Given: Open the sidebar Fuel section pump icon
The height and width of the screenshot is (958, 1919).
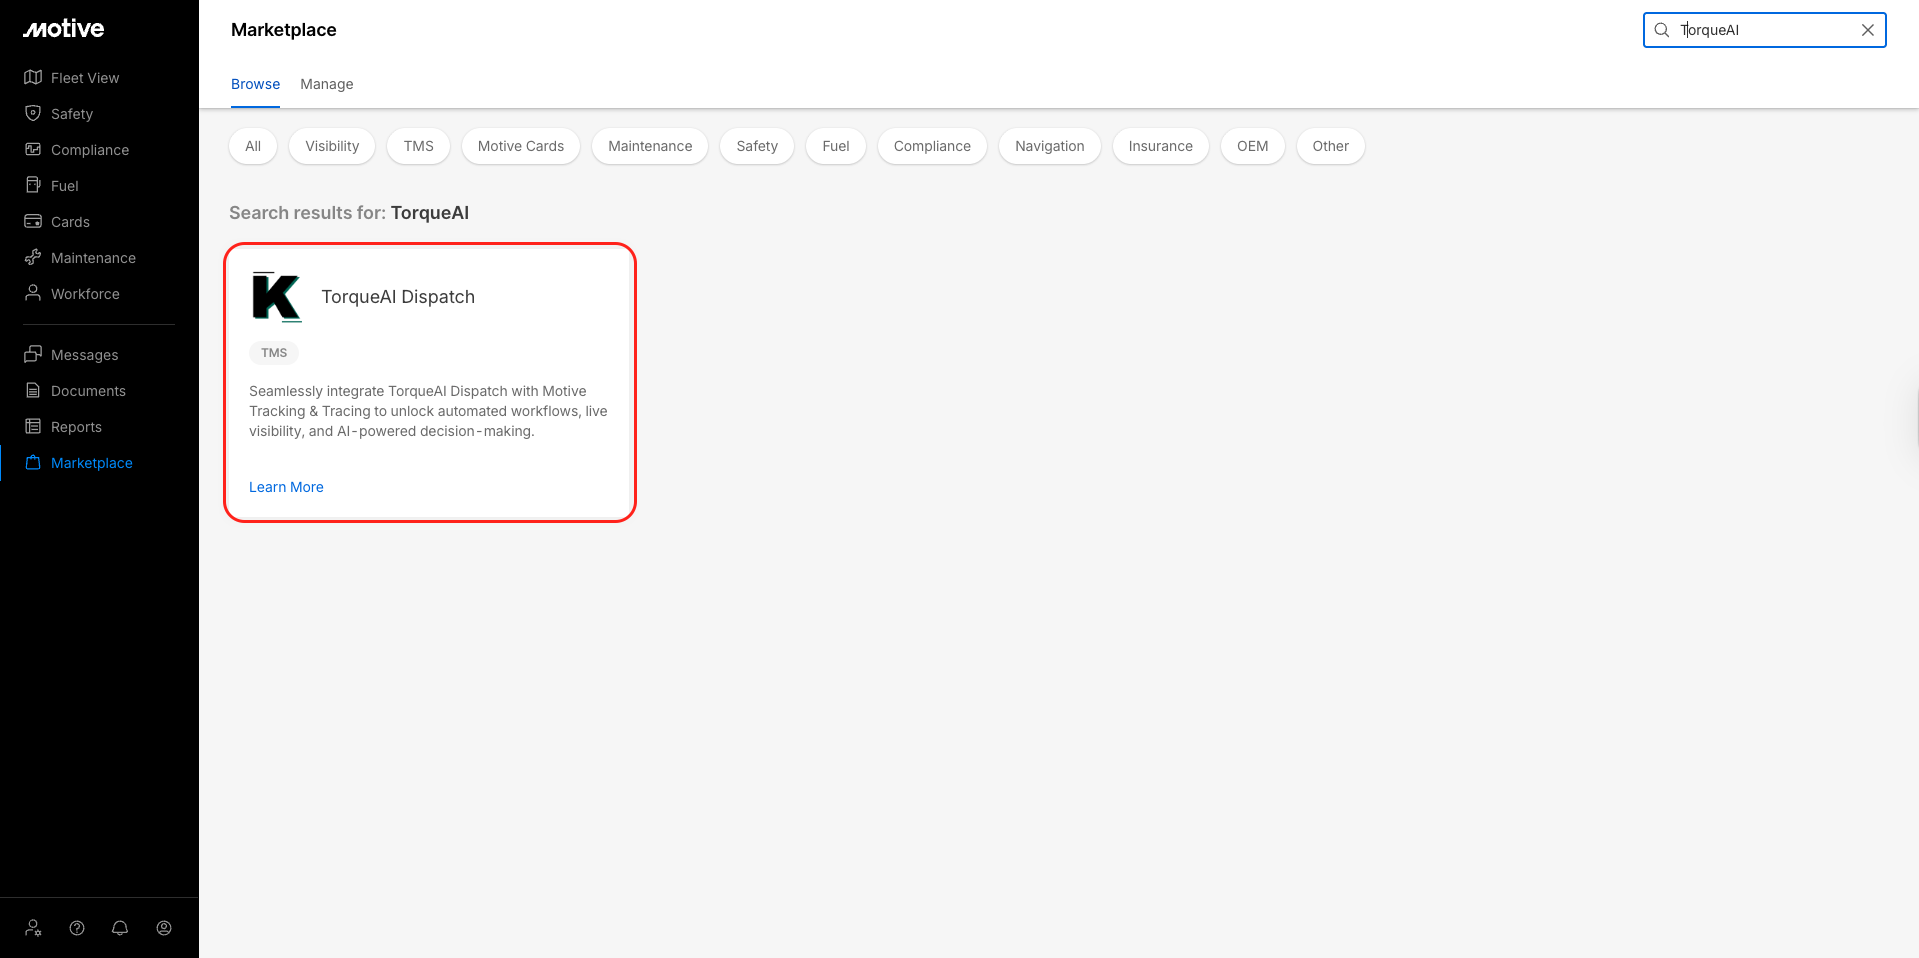Looking at the screenshot, I should tap(33, 186).
